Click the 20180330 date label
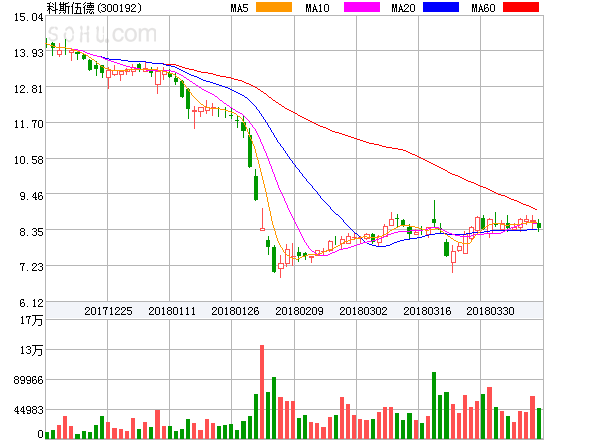The width and height of the screenshot is (600, 440). (x=490, y=311)
